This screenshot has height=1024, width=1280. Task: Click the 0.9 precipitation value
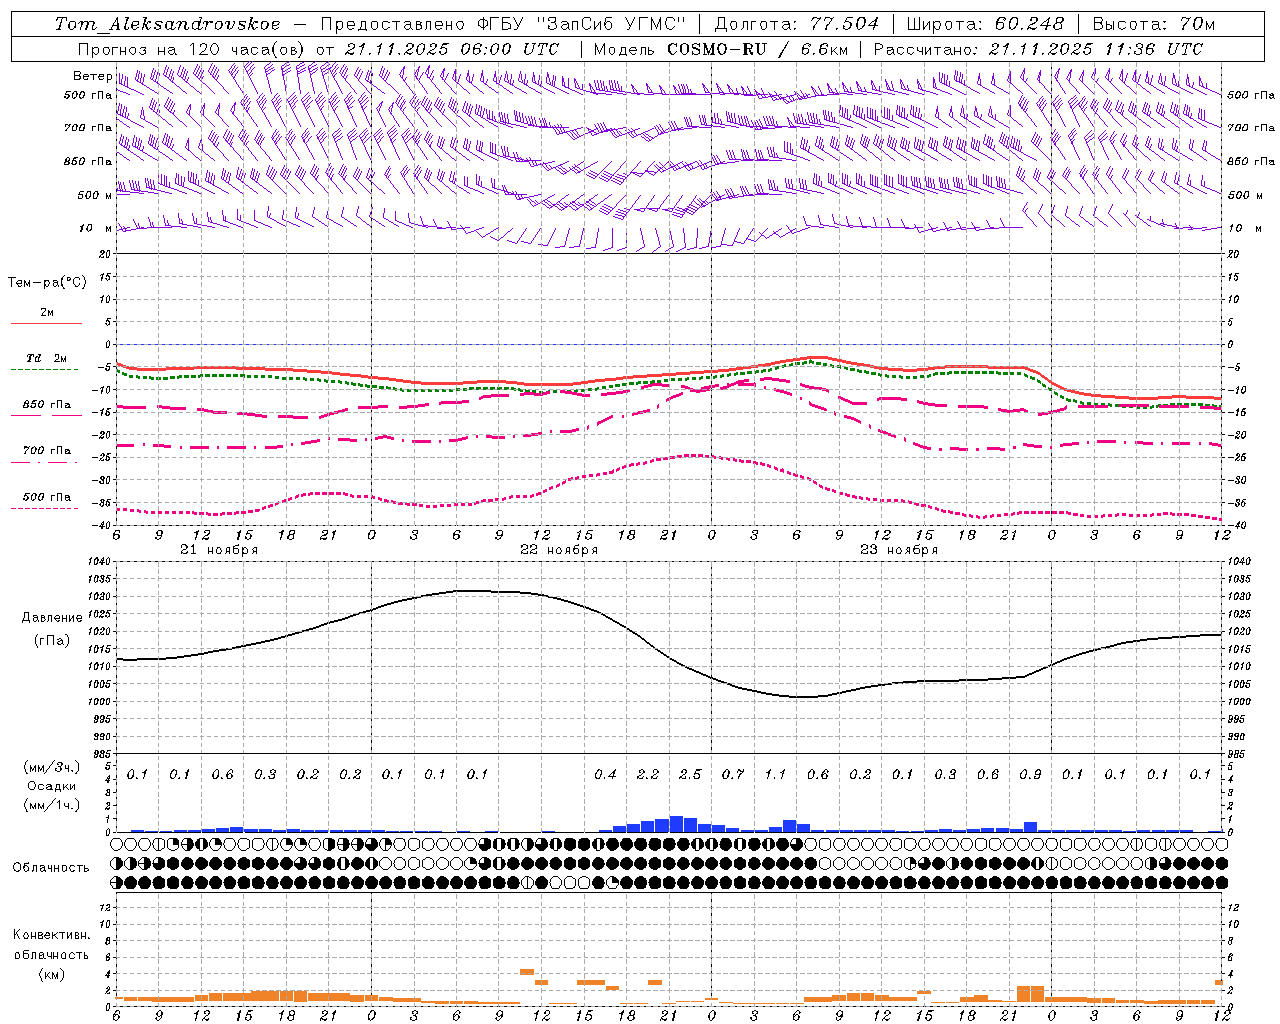[1030, 775]
